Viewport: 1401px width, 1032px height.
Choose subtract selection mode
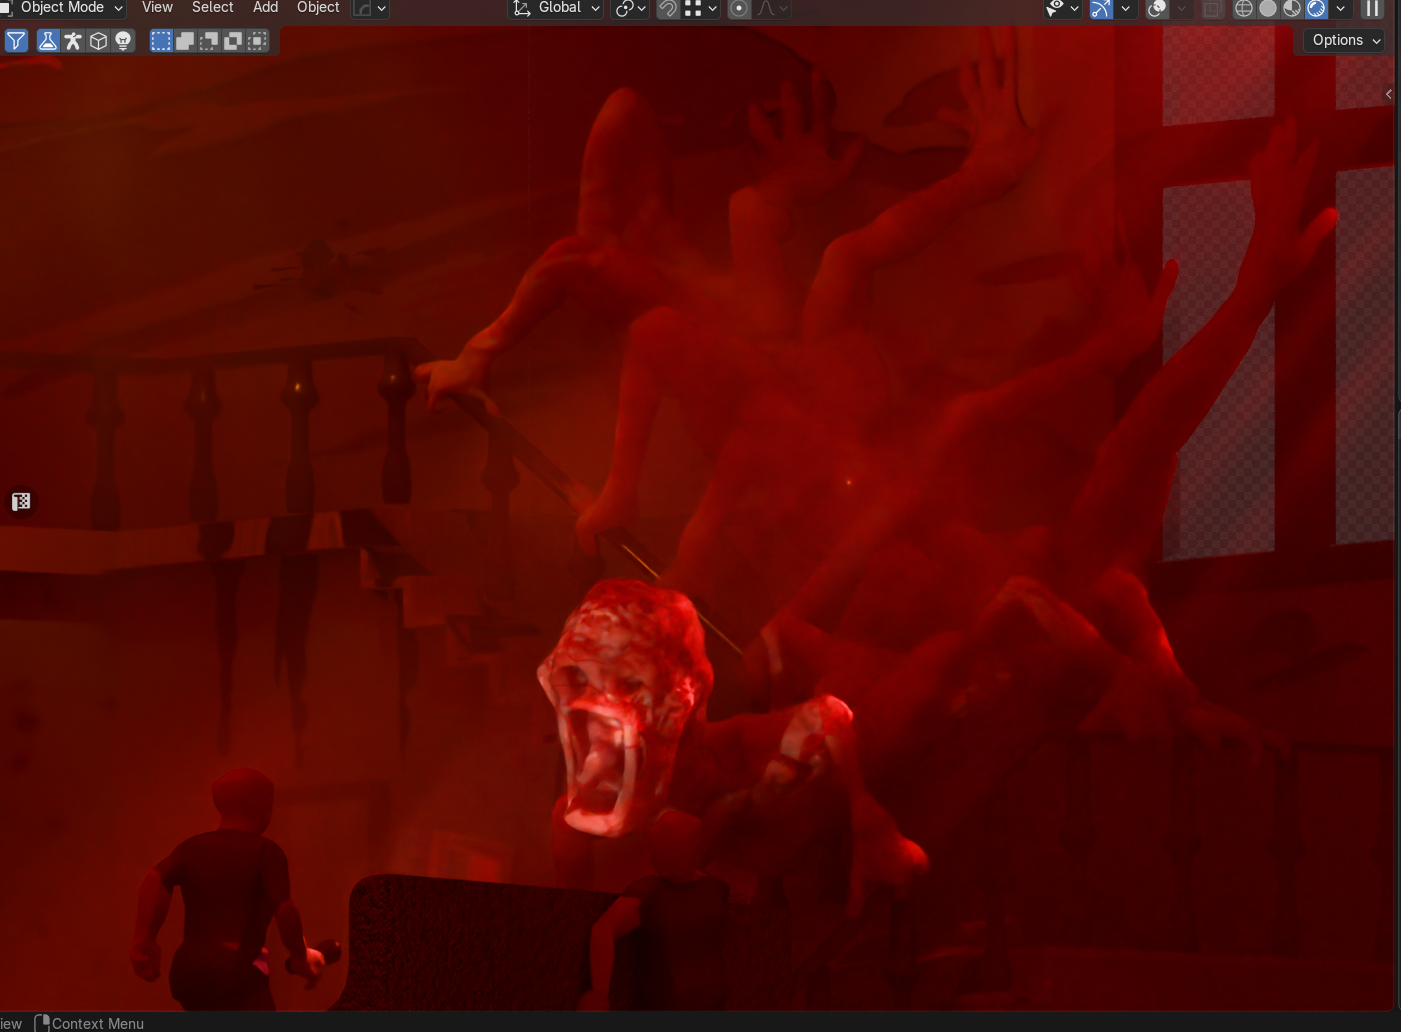(209, 41)
